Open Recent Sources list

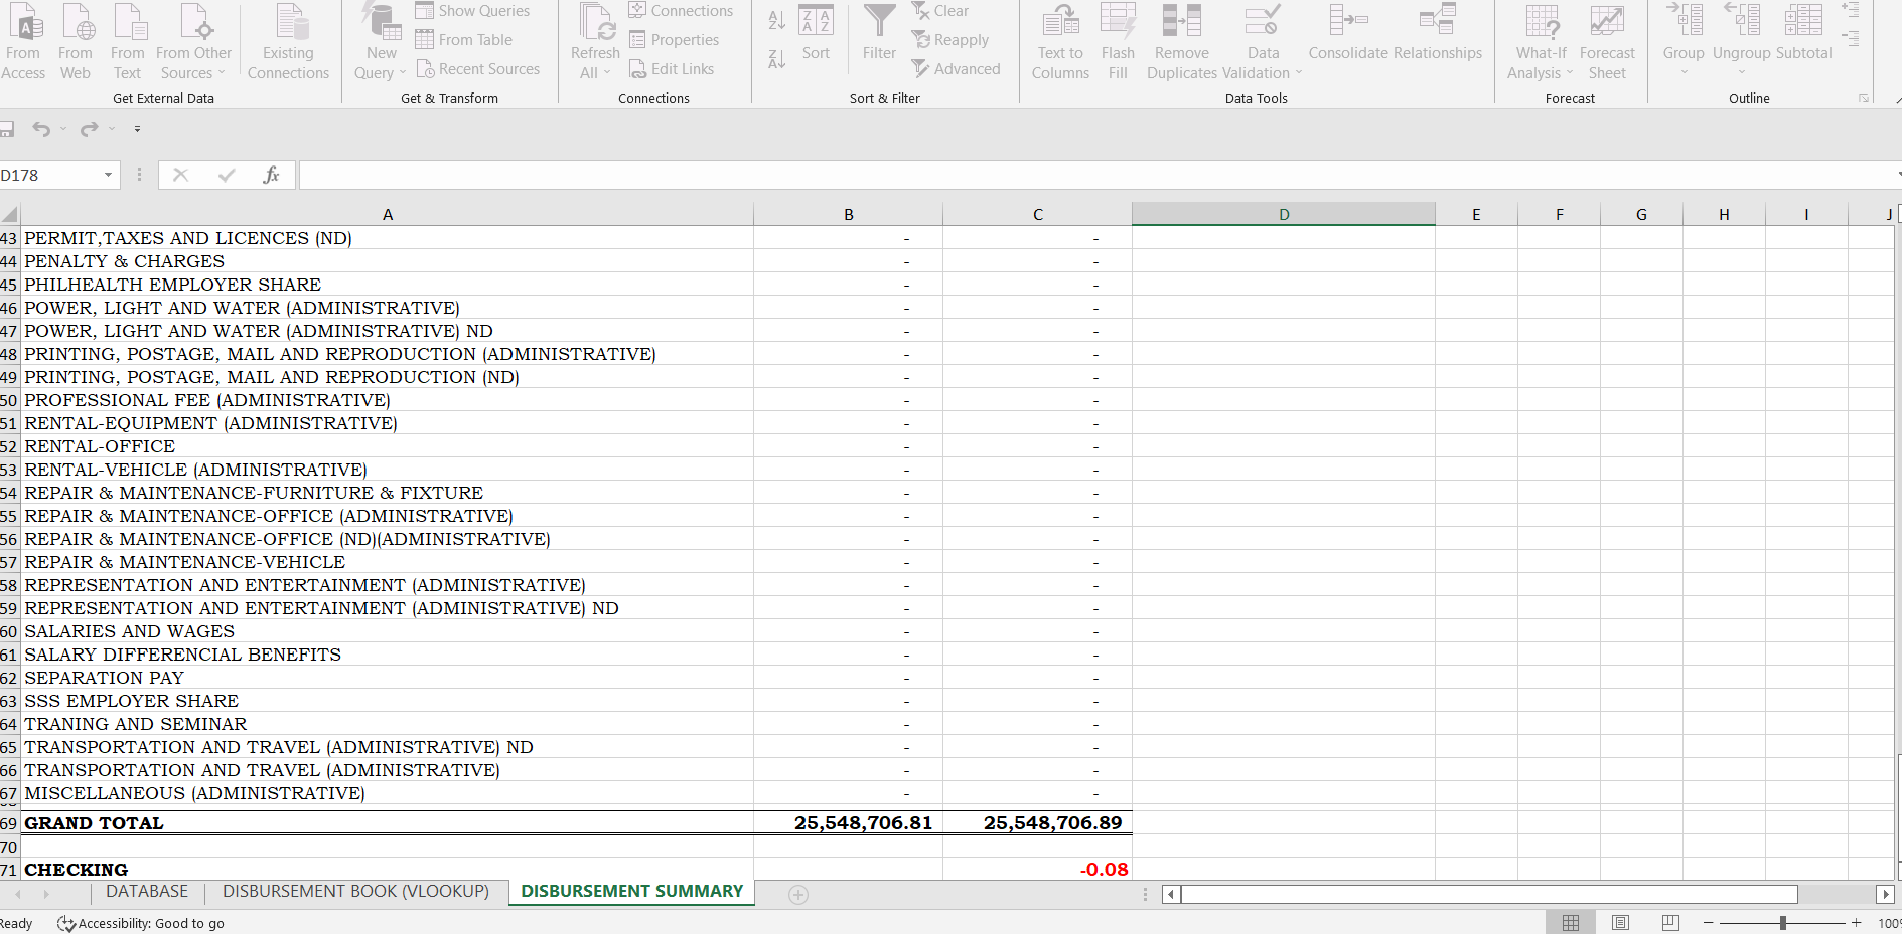tap(478, 69)
